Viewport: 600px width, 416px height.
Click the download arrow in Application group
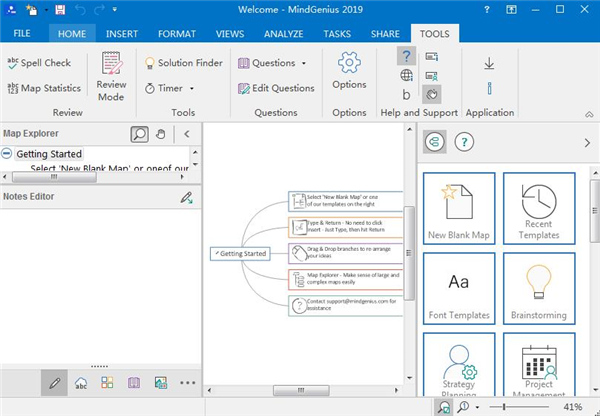click(489, 63)
